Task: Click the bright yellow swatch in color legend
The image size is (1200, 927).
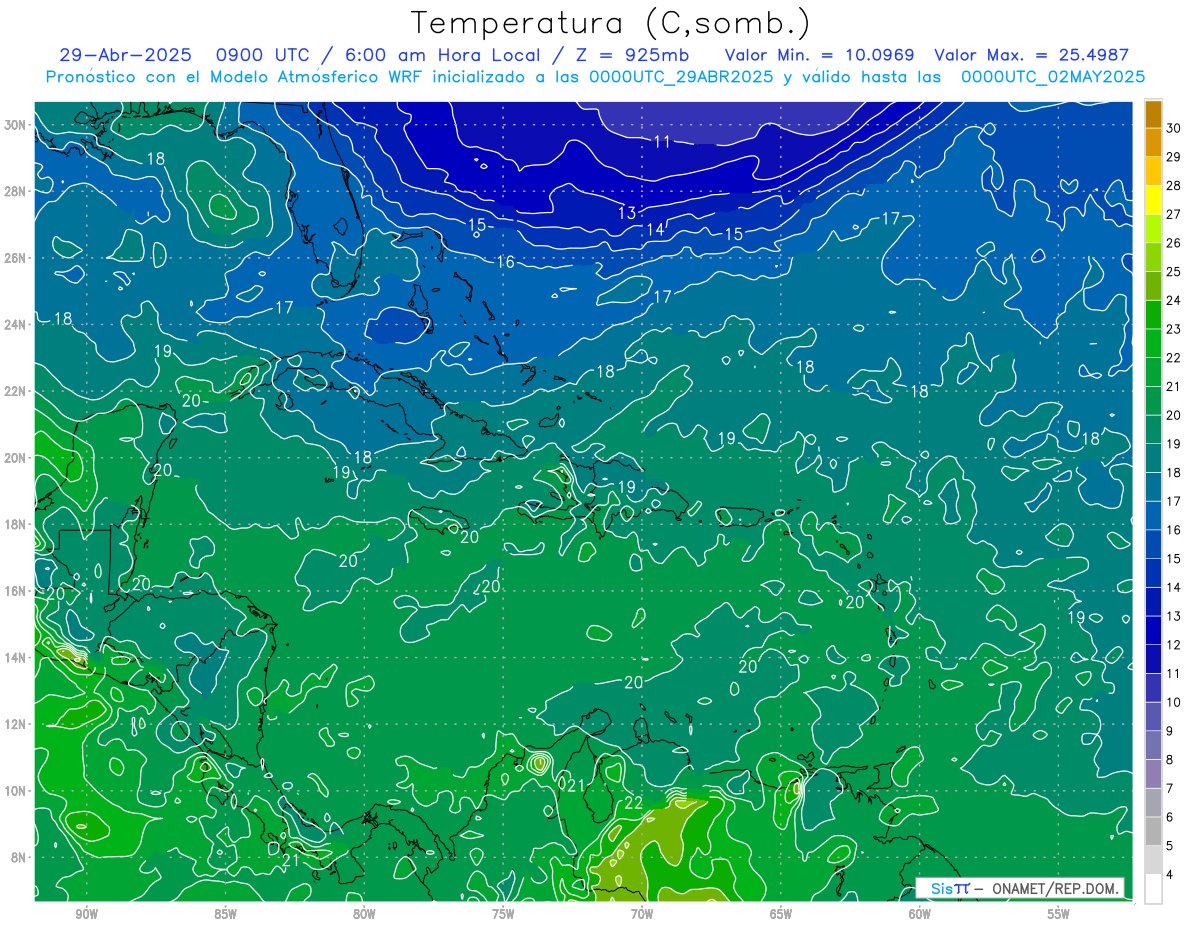Action: [x=1153, y=199]
